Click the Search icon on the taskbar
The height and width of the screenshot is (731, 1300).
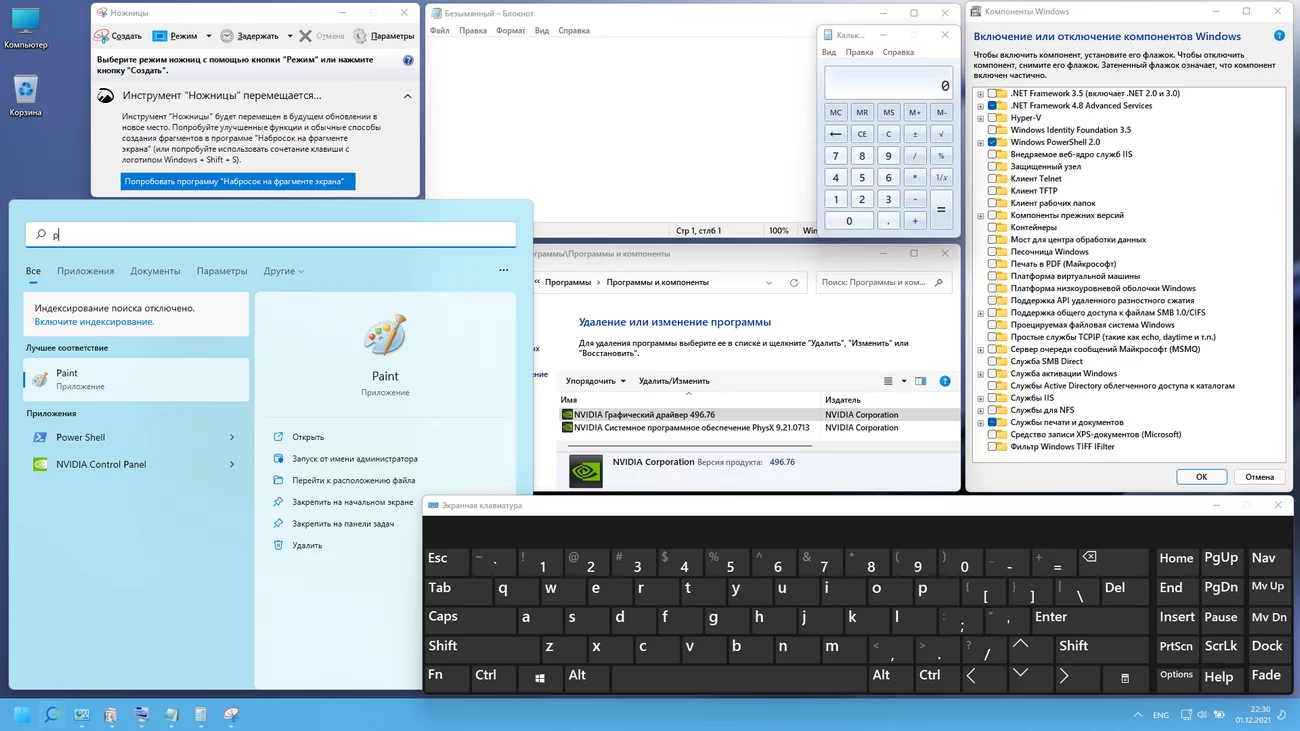click(52, 715)
